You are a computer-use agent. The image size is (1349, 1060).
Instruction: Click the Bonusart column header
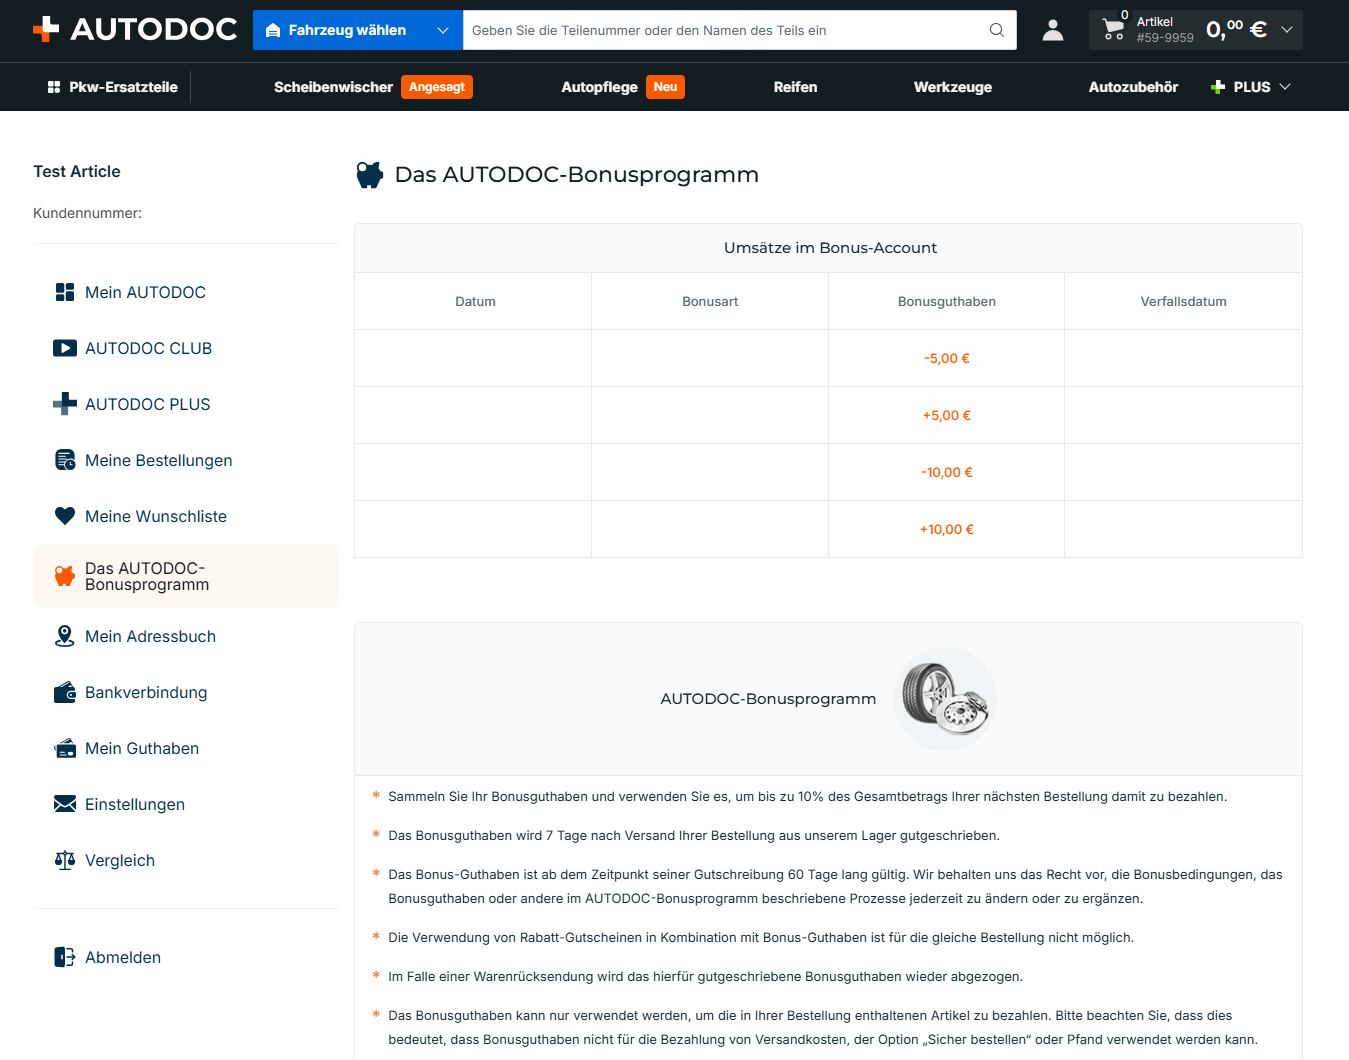(710, 301)
